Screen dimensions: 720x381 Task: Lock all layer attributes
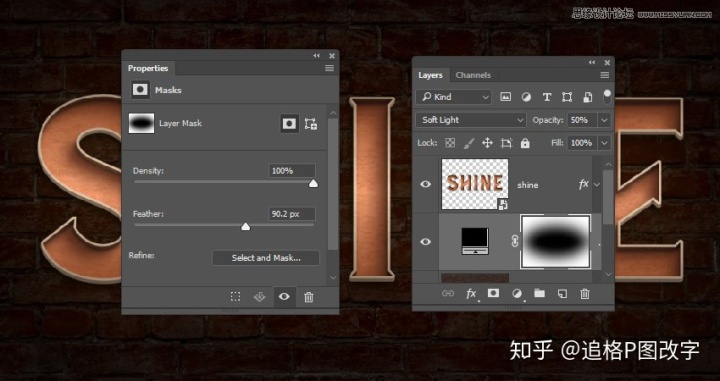(x=525, y=143)
